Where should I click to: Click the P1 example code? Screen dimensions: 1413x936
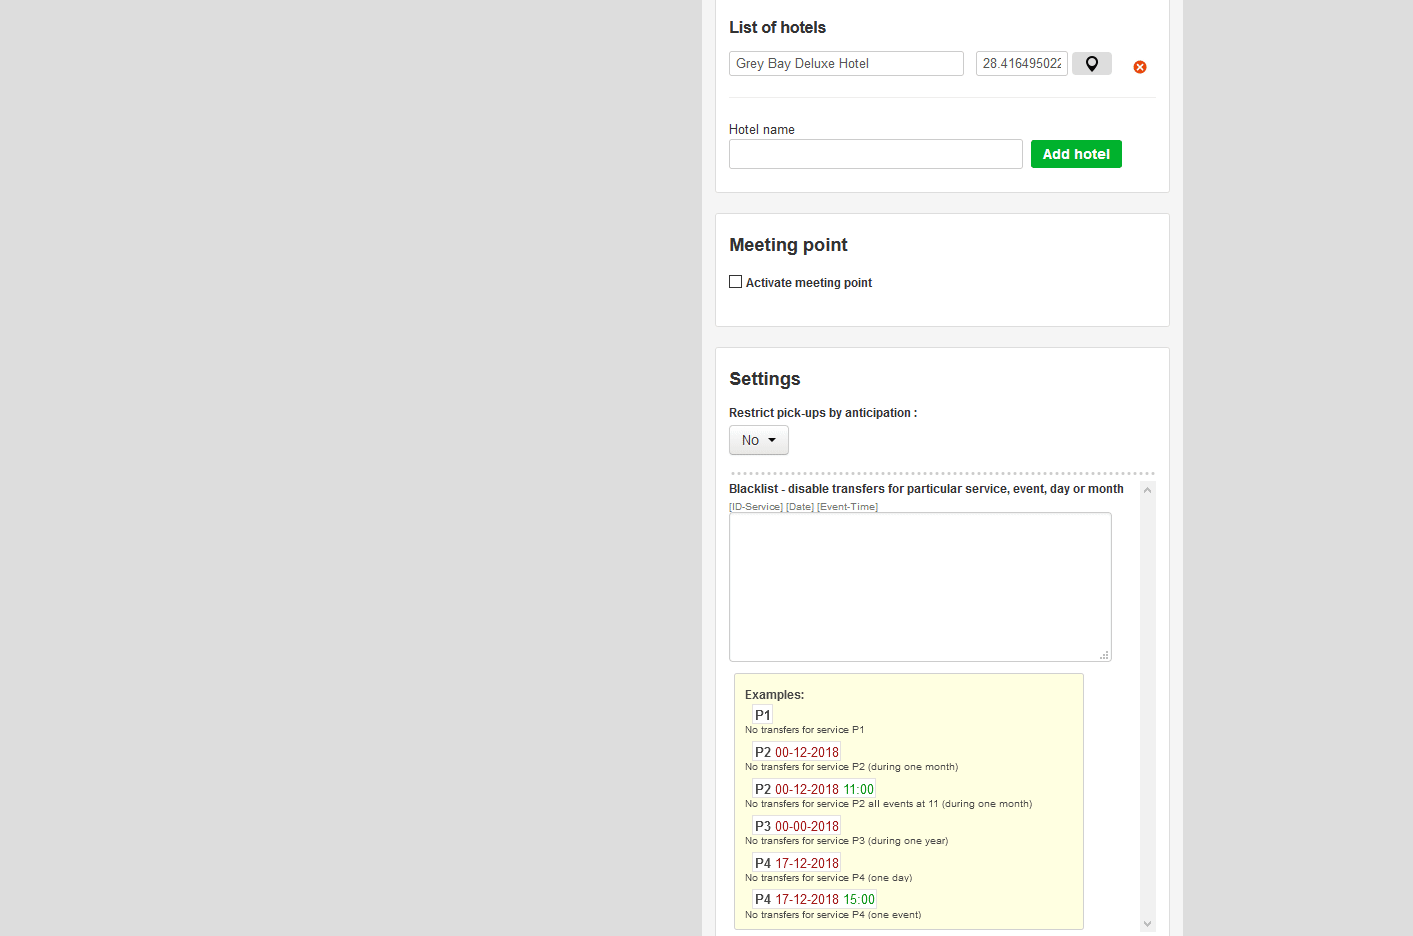[x=762, y=715]
